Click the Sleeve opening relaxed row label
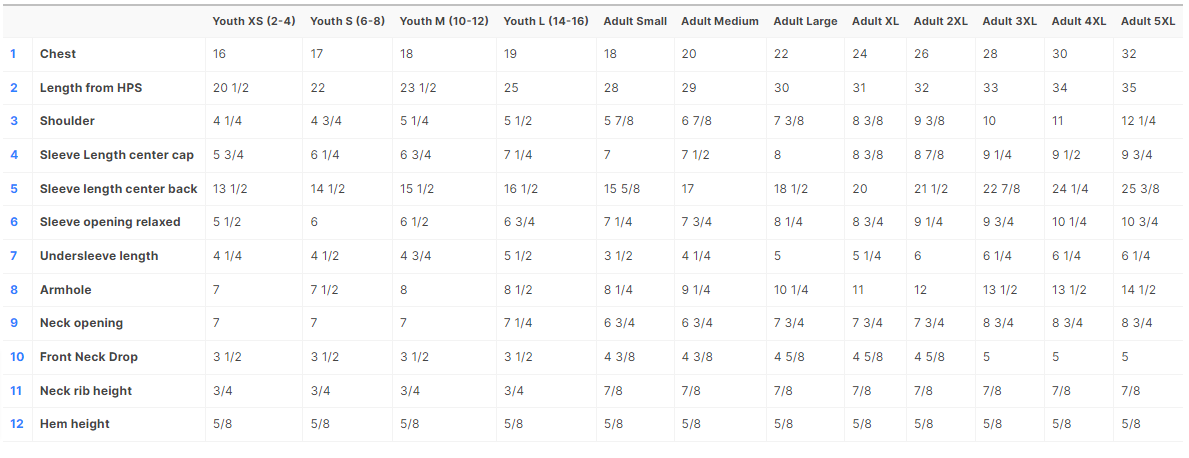Screen dimensions: 1189x458 [110, 222]
